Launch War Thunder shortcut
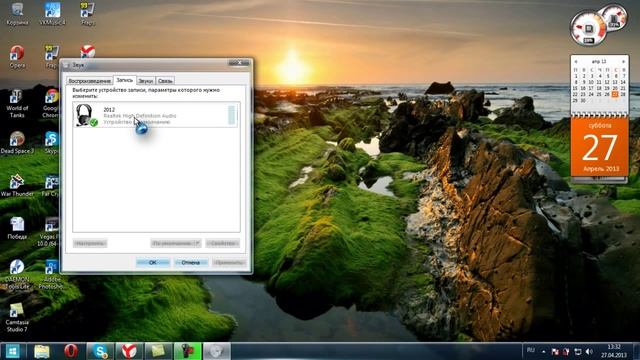This screenshot has width=640, height=360. tap(17, 186)
